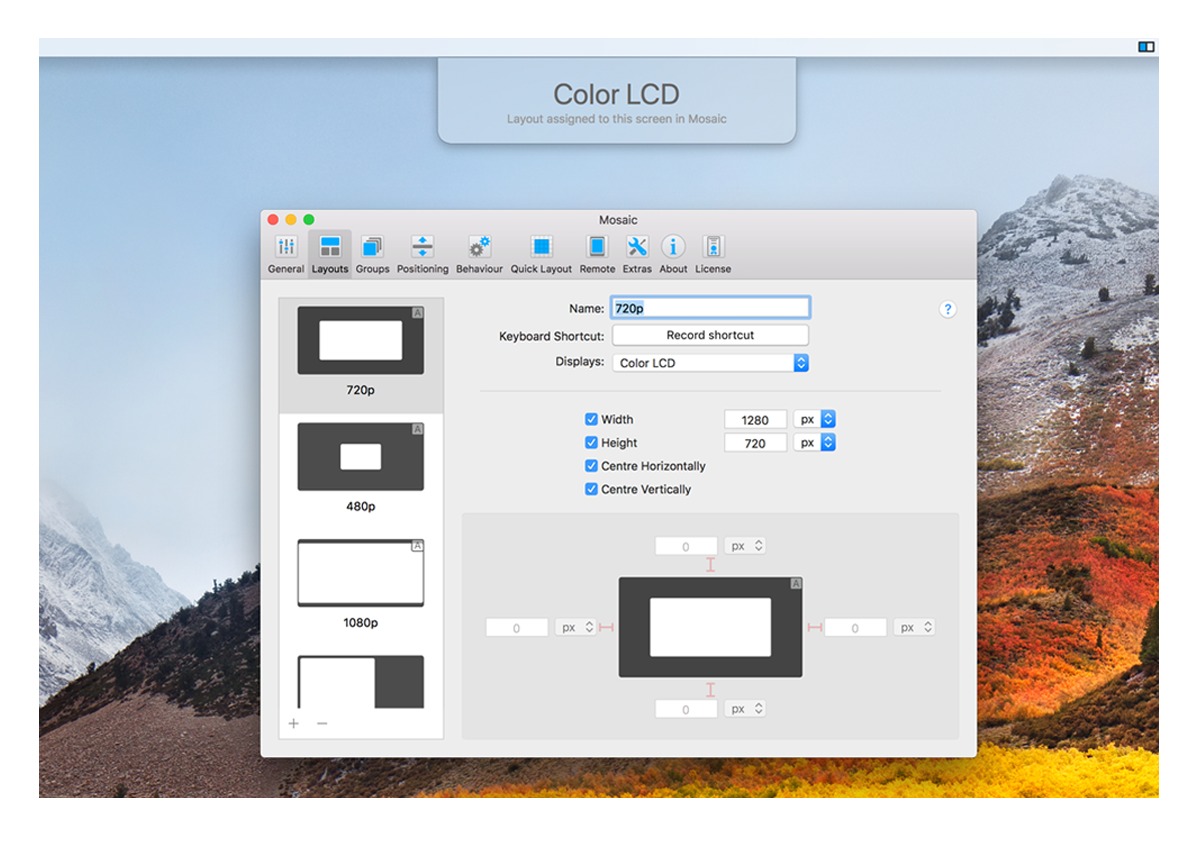
Task: Click the Color LCD layout overlay banner
Action: (617, 100)
